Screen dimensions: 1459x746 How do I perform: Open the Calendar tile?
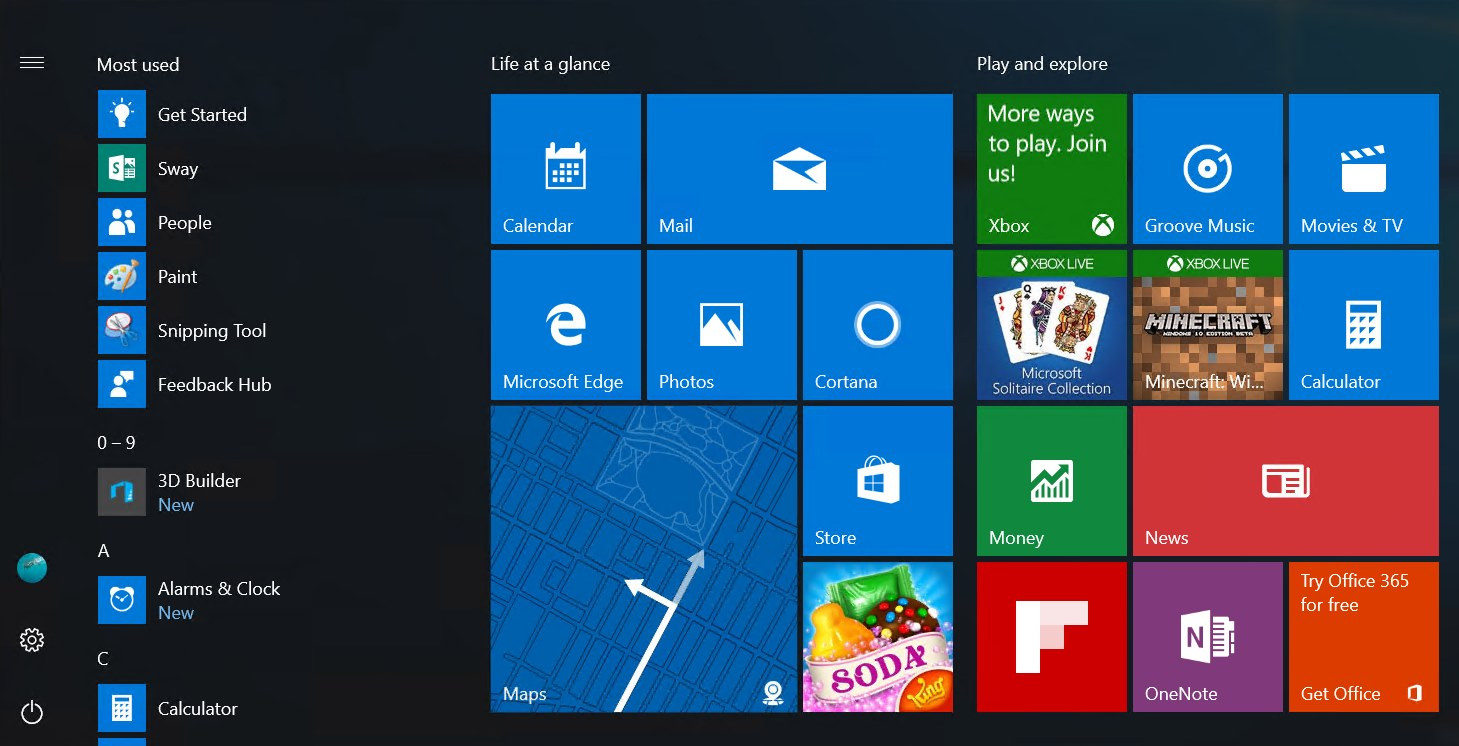point(565,169)
